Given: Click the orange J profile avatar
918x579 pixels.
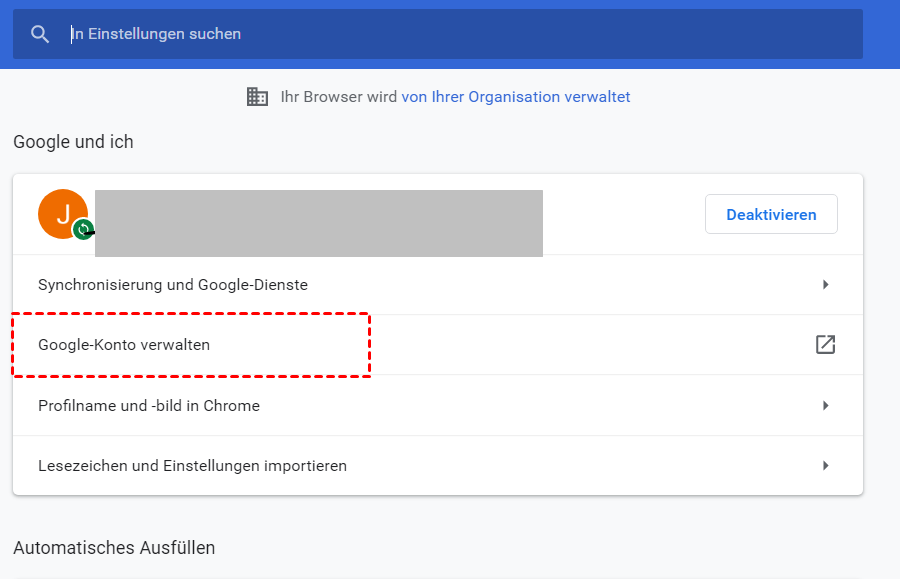Looking at the screenshot, I should point(62,213).
